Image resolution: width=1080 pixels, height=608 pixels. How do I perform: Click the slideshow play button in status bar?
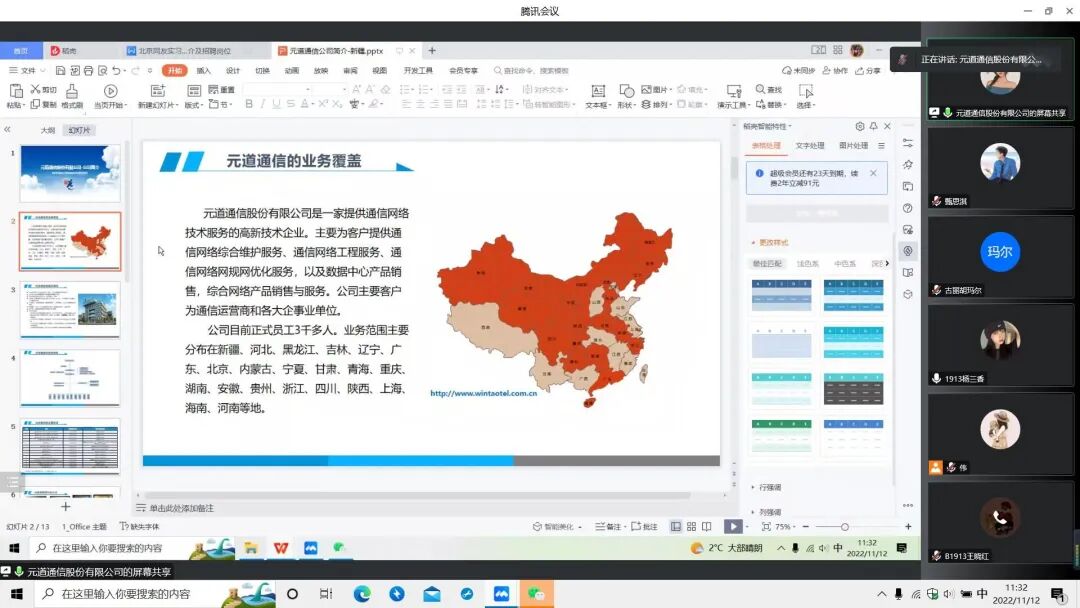point(733,526)
